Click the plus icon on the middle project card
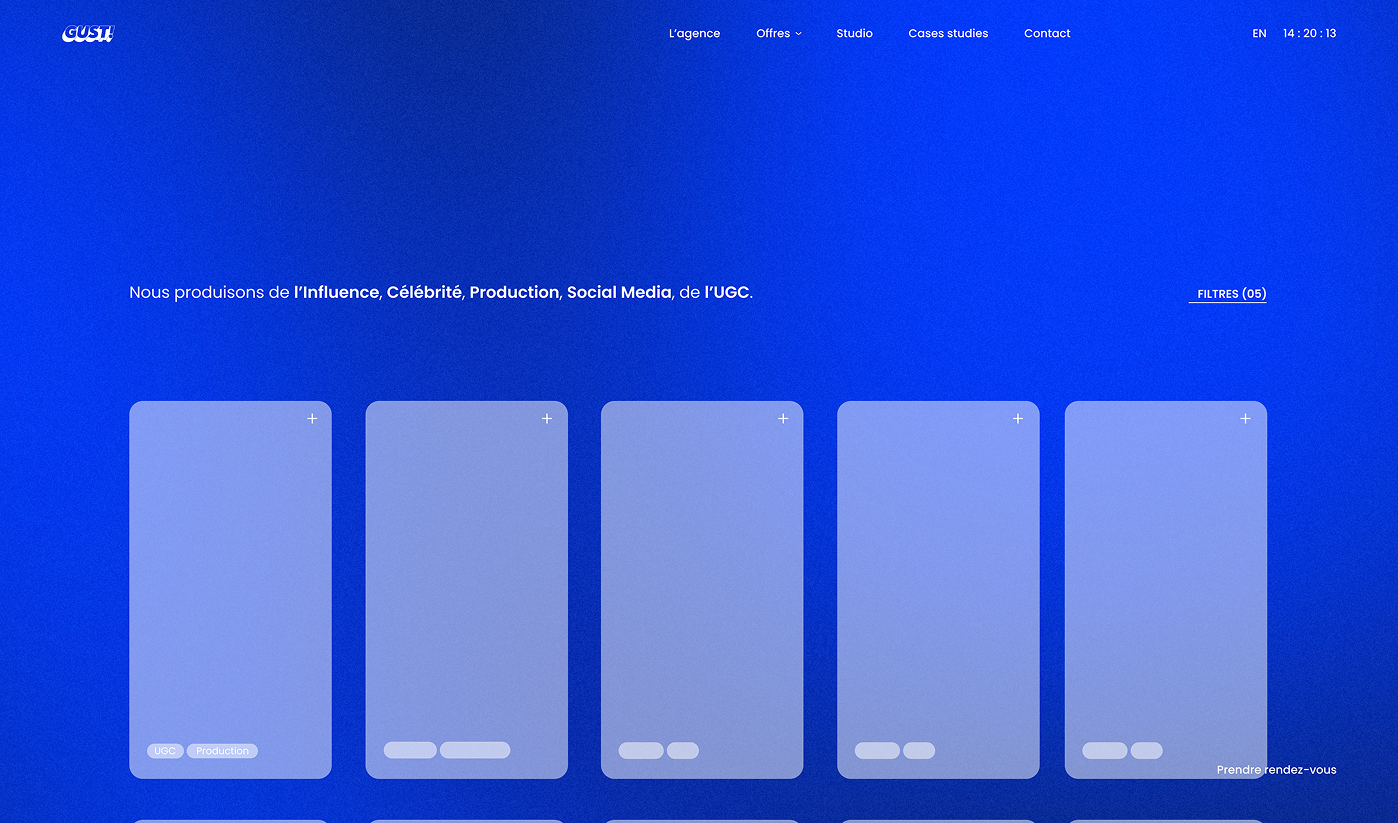The height and width of the screenshot is (823, 1398). 783,419
